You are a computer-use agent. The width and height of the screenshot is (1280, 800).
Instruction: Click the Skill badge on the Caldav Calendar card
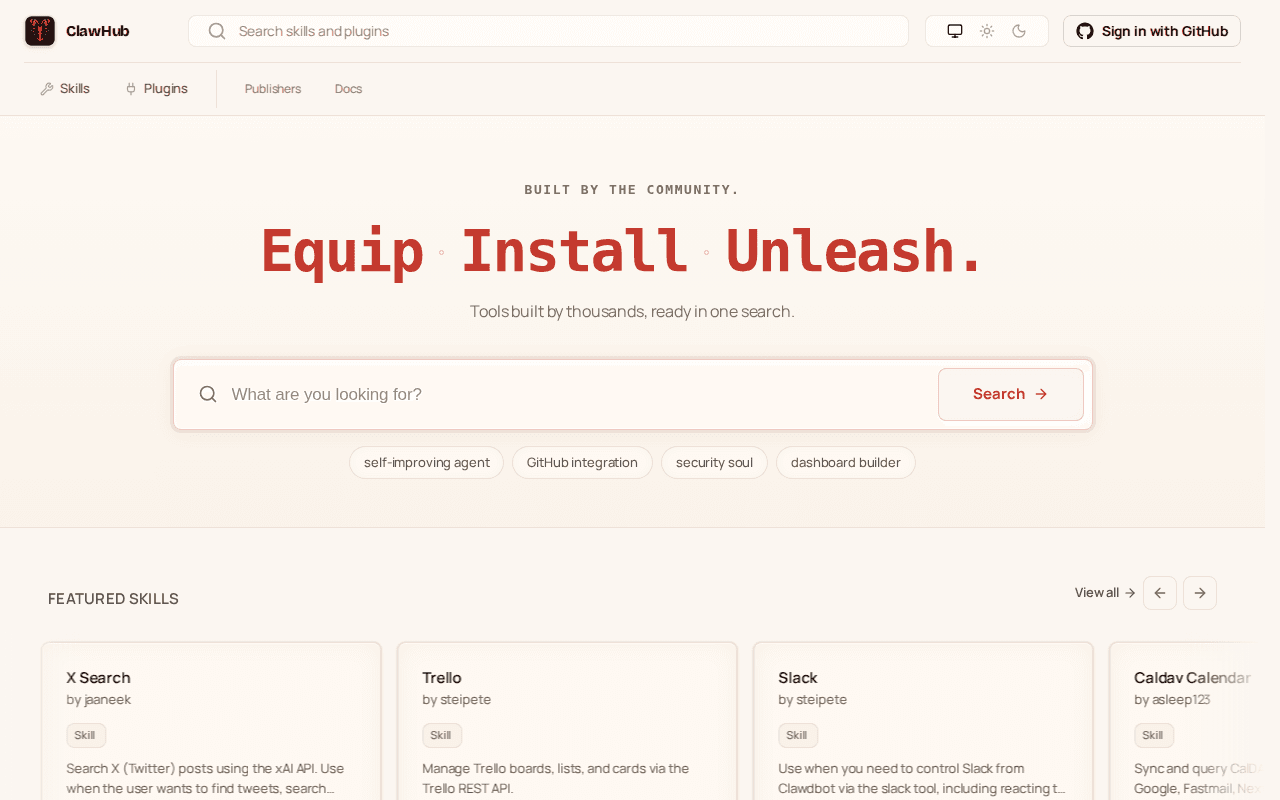click(x=1154, y=736)
